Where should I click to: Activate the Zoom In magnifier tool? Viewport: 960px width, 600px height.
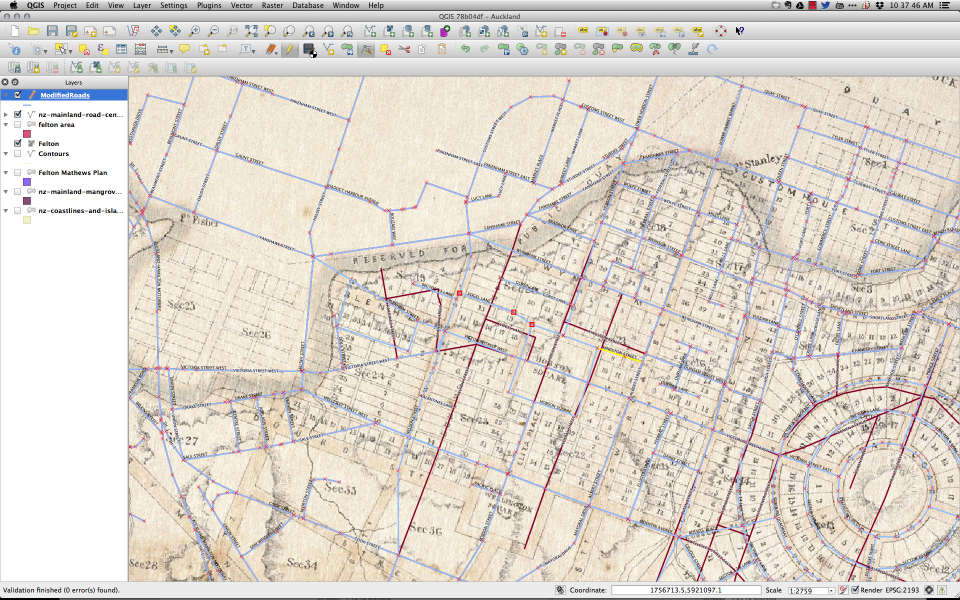(194, 32)
